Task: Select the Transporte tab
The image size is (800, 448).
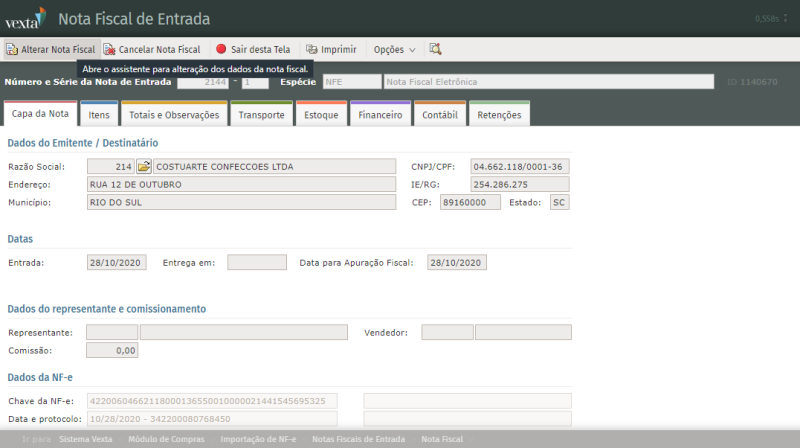Action: 261,115
